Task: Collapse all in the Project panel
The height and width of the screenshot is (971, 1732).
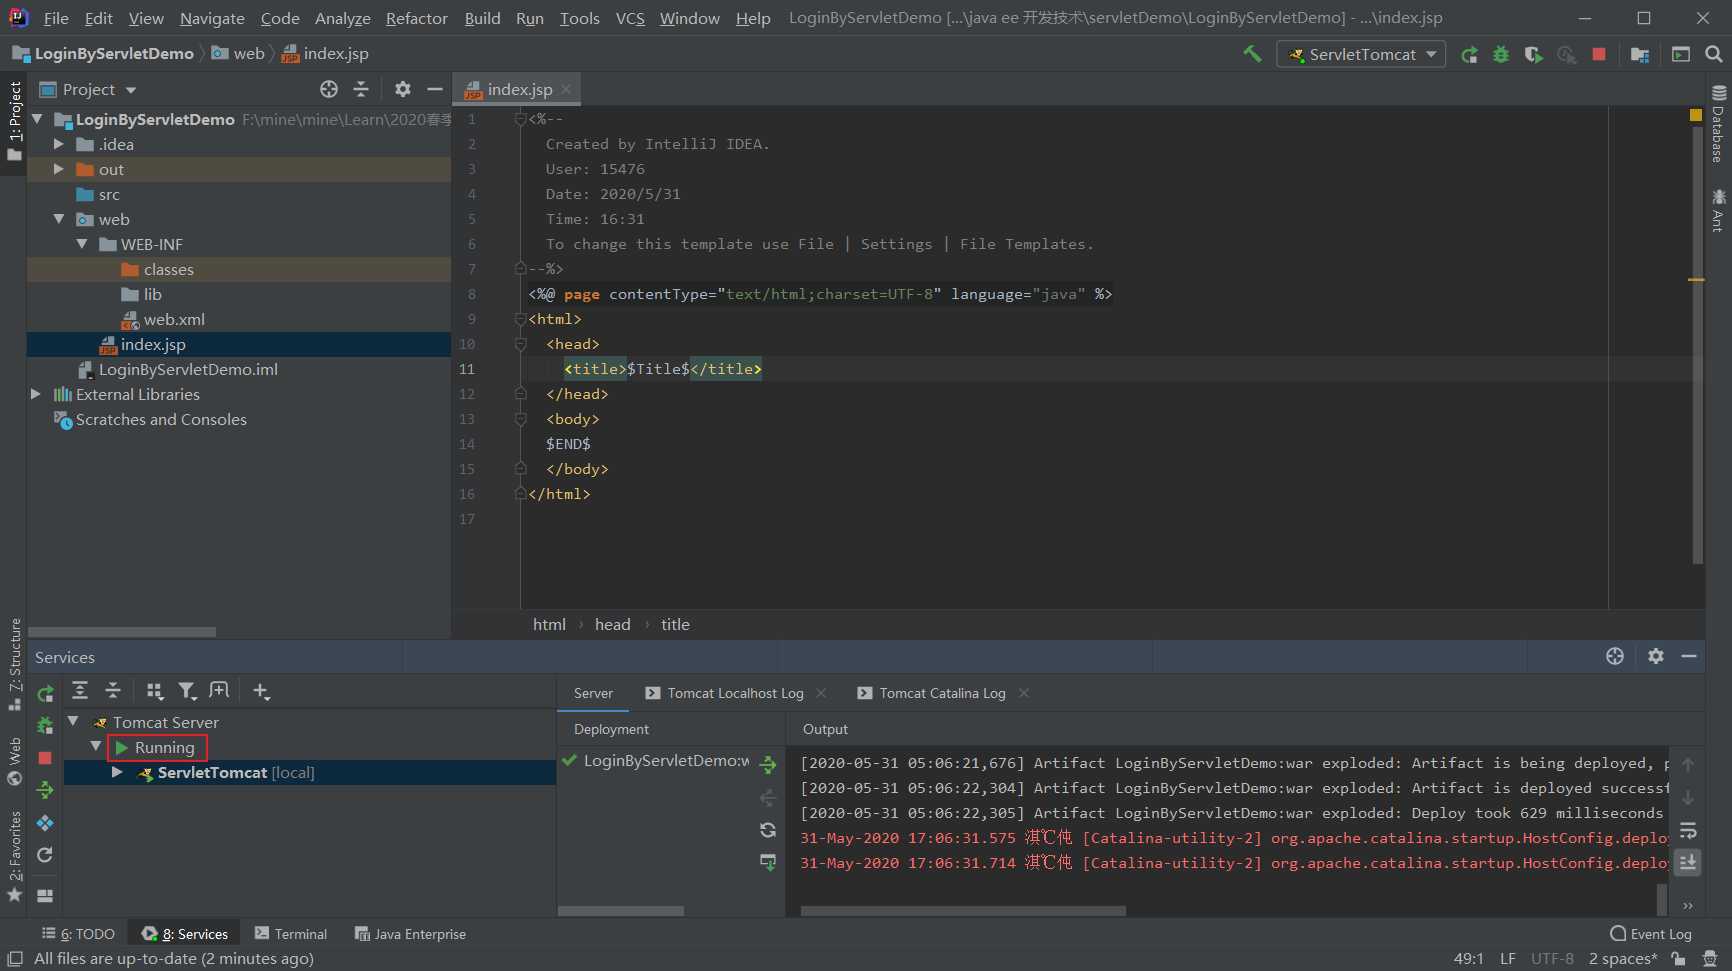Action: (x=361, y=89)
